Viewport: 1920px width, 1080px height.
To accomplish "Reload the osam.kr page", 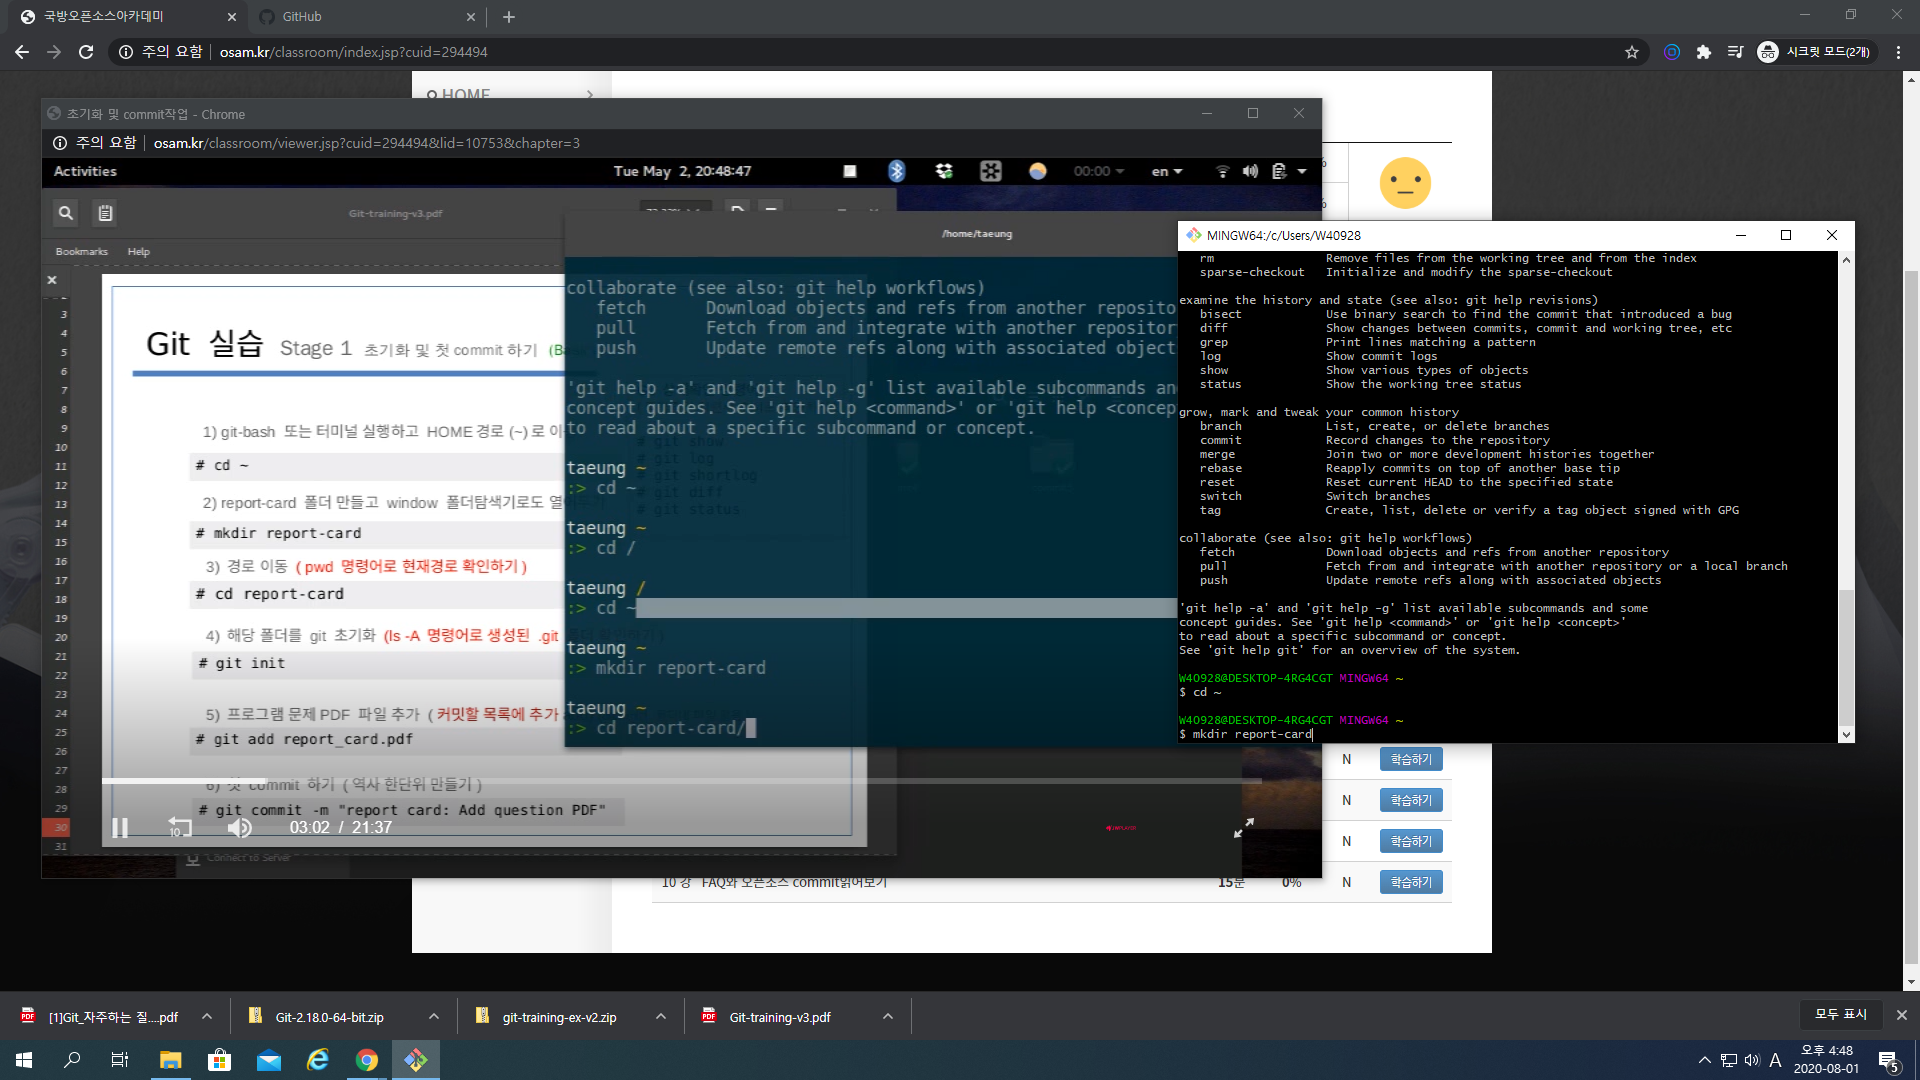I will pos(86,52).
